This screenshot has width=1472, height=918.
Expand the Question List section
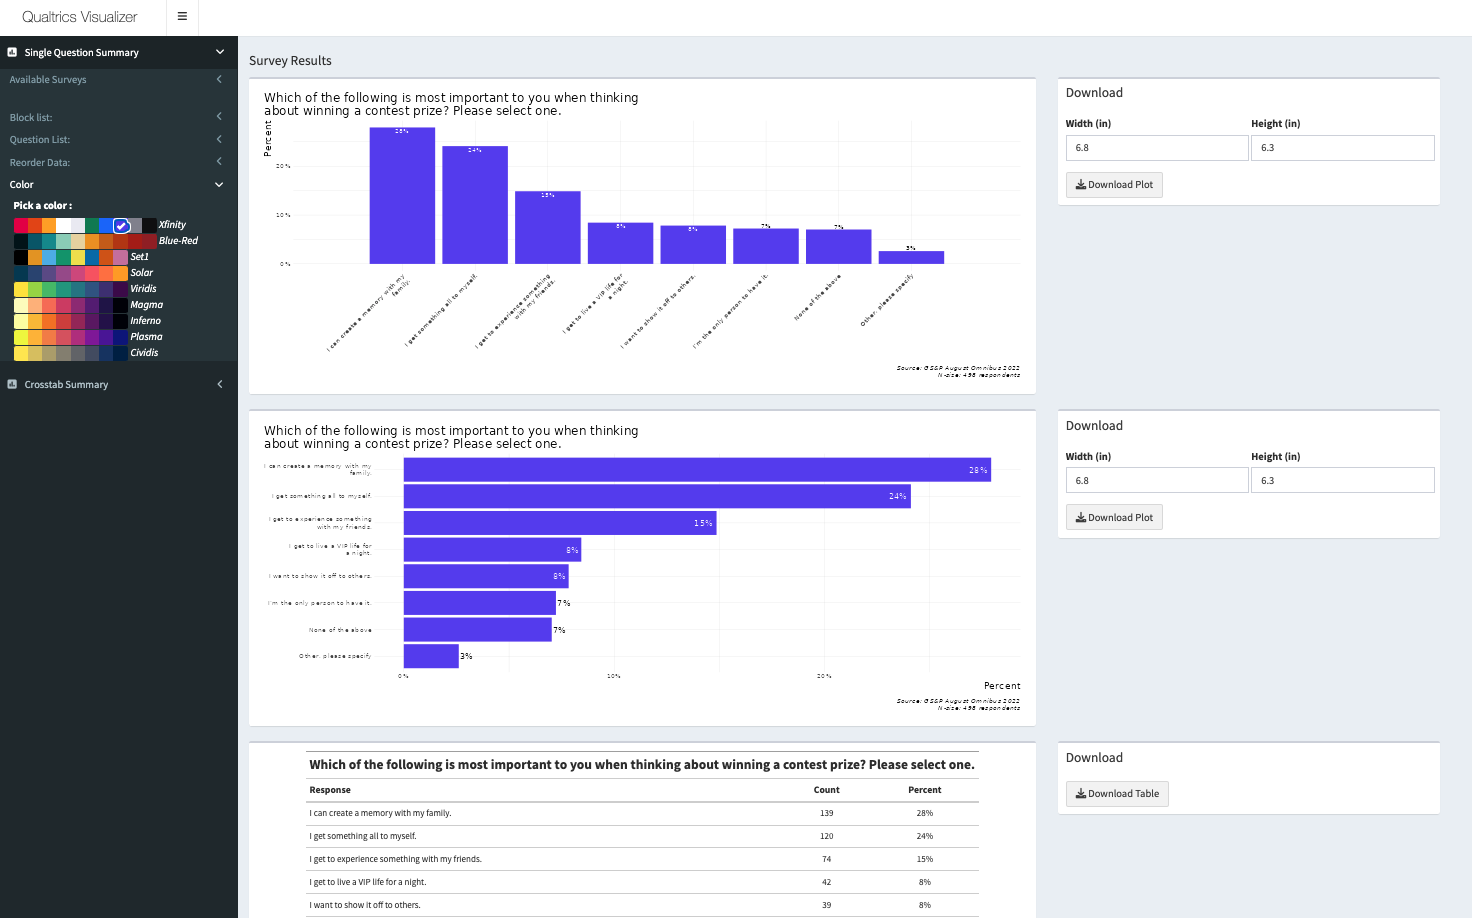(219, 139)
